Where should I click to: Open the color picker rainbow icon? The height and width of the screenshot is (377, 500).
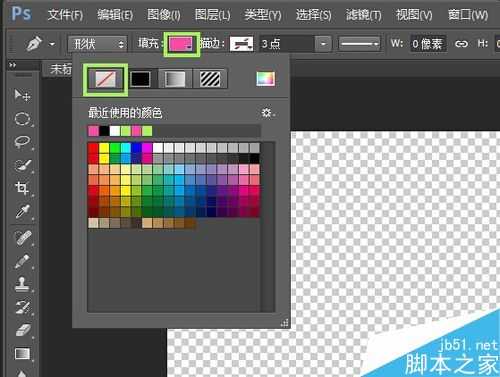pyautogui.click(x=266, y=79)
